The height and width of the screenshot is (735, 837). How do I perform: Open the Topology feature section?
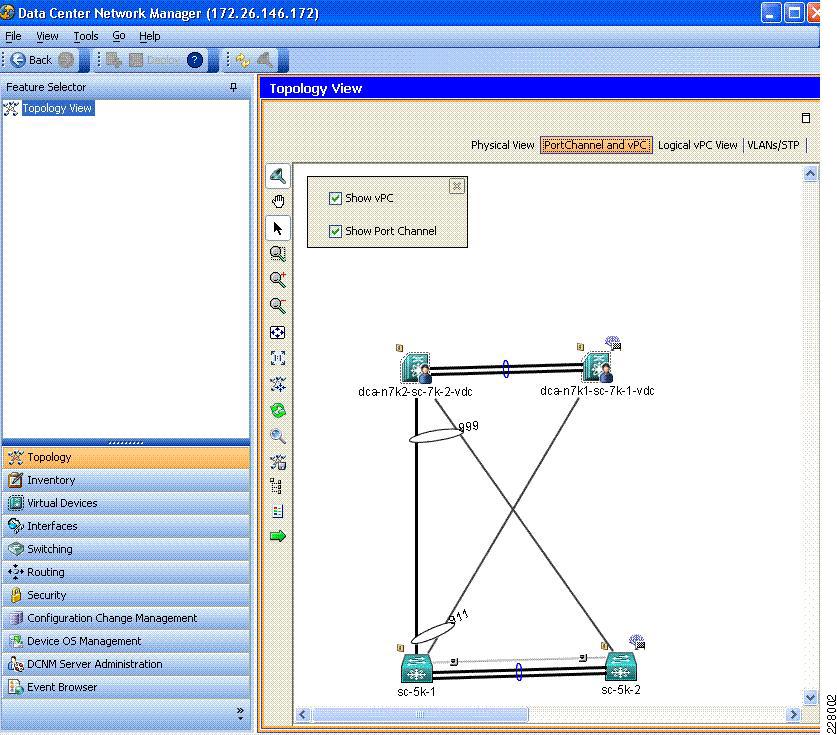pyautogui.click(x=126, y=457)
